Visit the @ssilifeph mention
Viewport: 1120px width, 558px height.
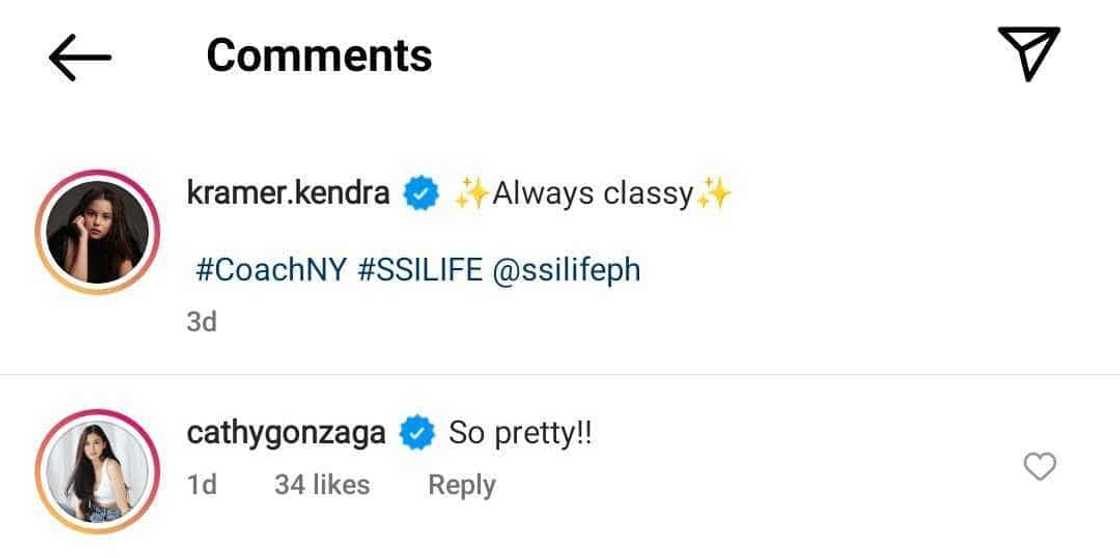pos(566,270)
